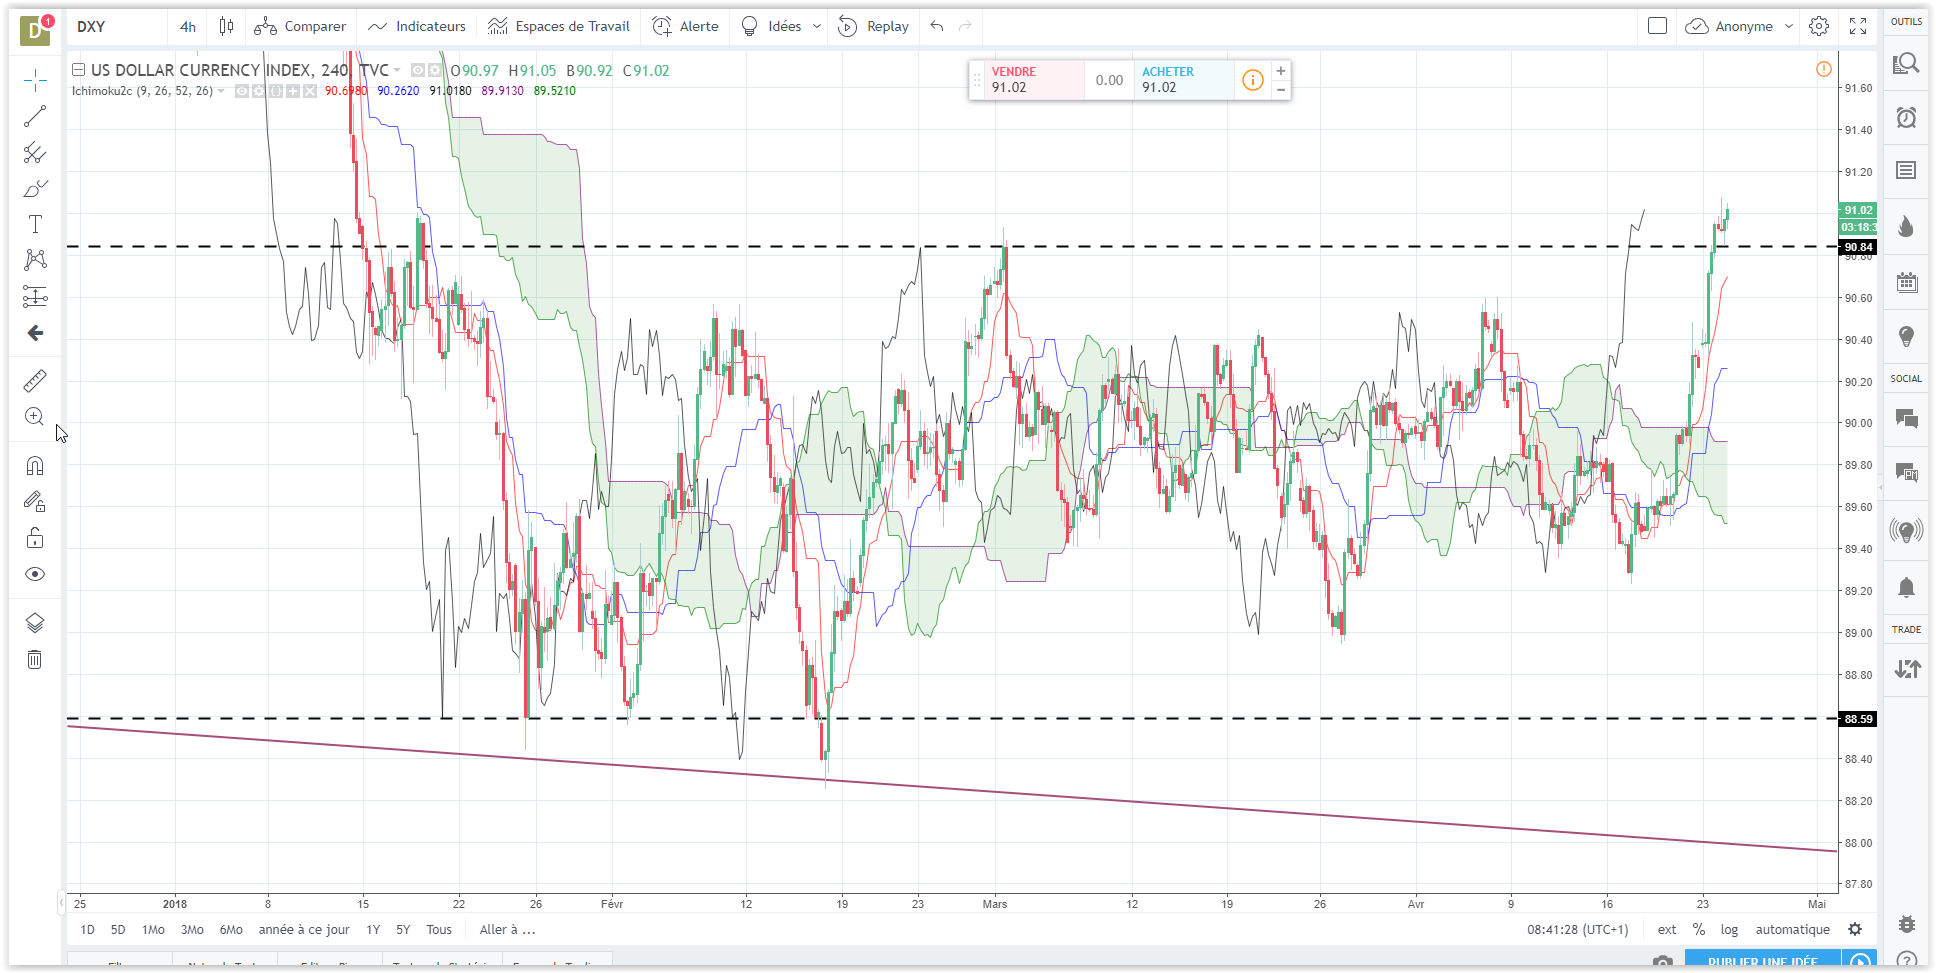Toggle lock all drawing tools
Image resolution: width=1936 pixels, height=973 pixels.
[x=35, y=538]
